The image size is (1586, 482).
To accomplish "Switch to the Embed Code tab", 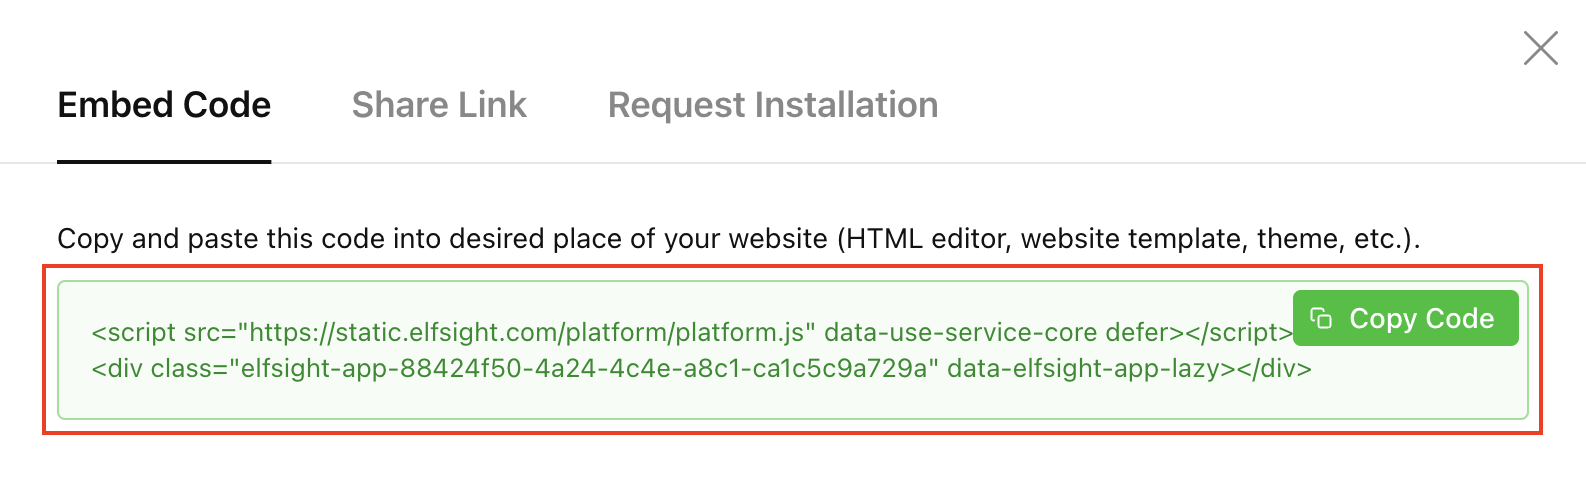I will 164,105.
